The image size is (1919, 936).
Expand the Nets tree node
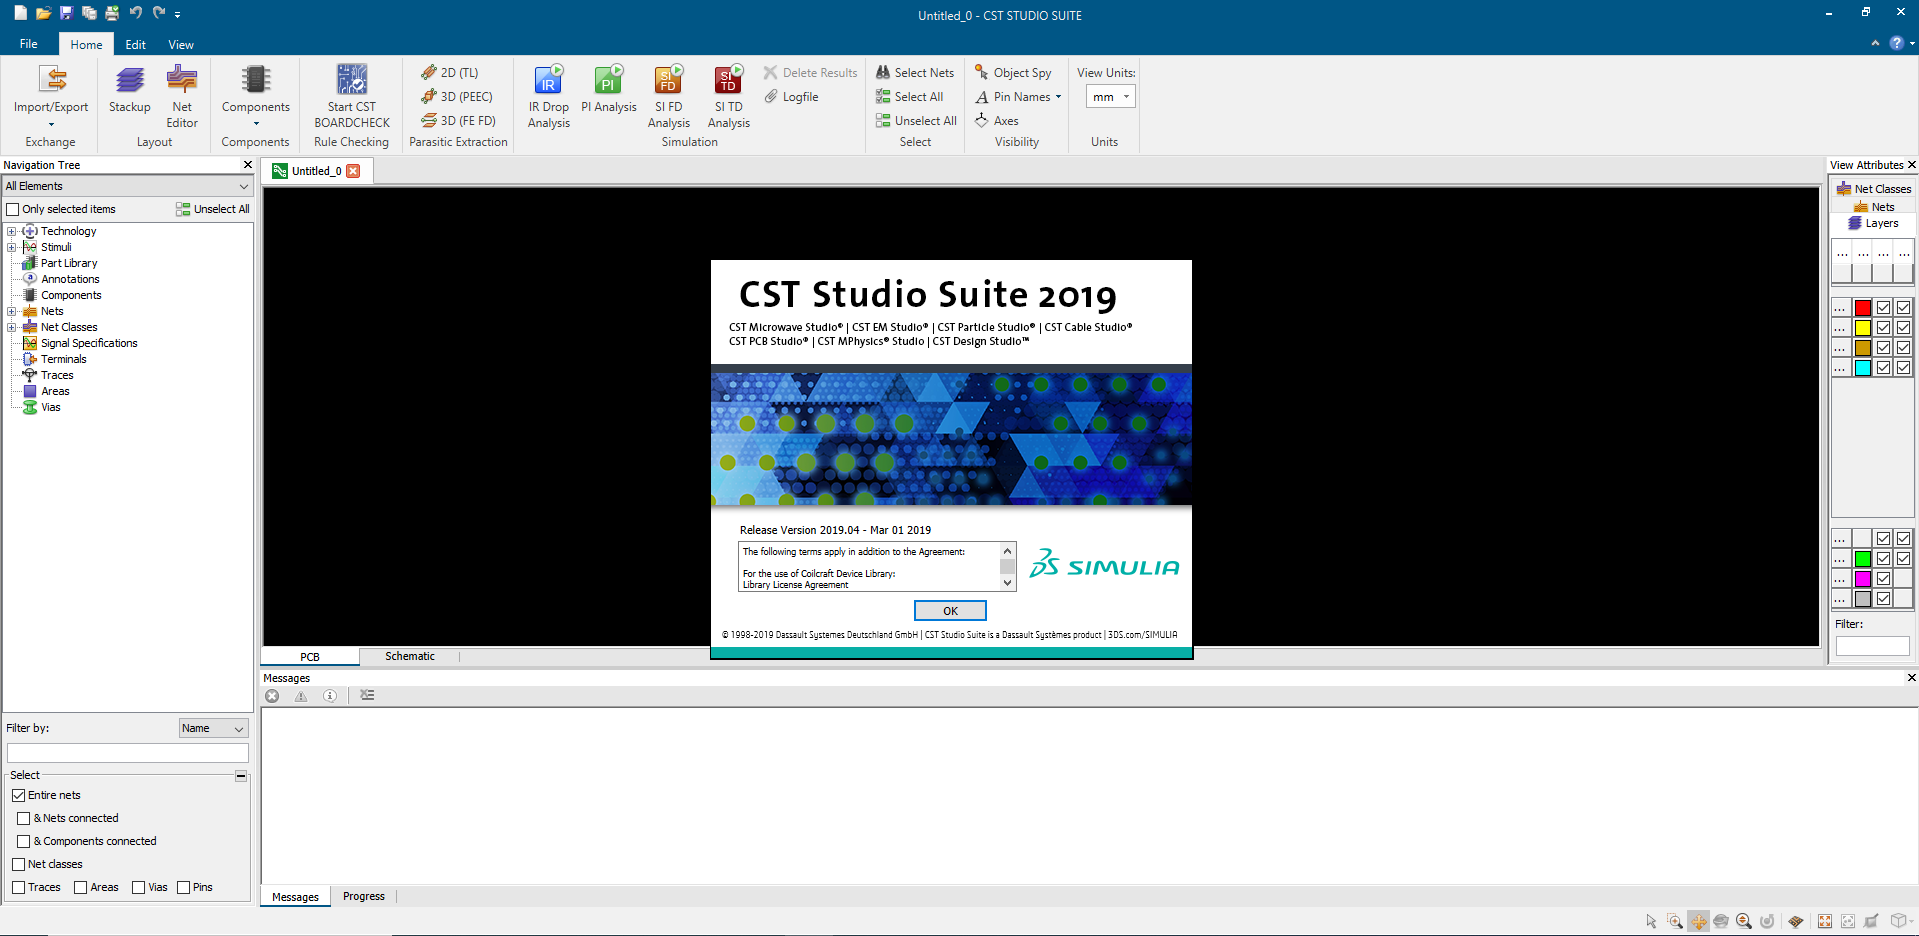12,311
